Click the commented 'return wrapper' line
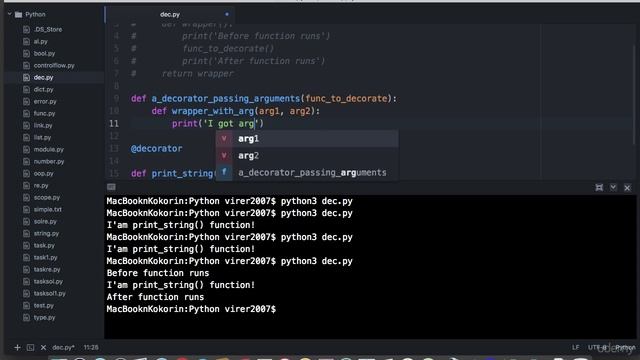The image size is (640, 360). point(198,74)
